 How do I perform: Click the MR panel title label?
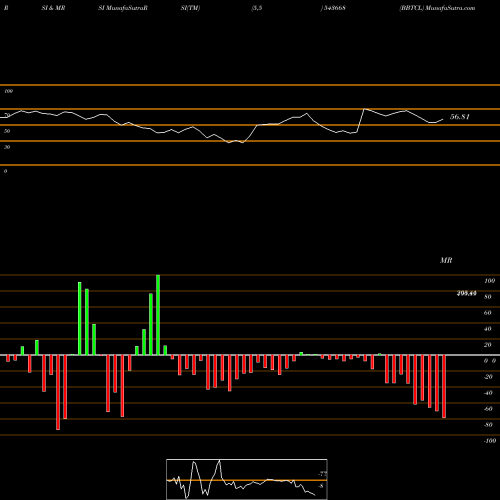click(446, 260)
